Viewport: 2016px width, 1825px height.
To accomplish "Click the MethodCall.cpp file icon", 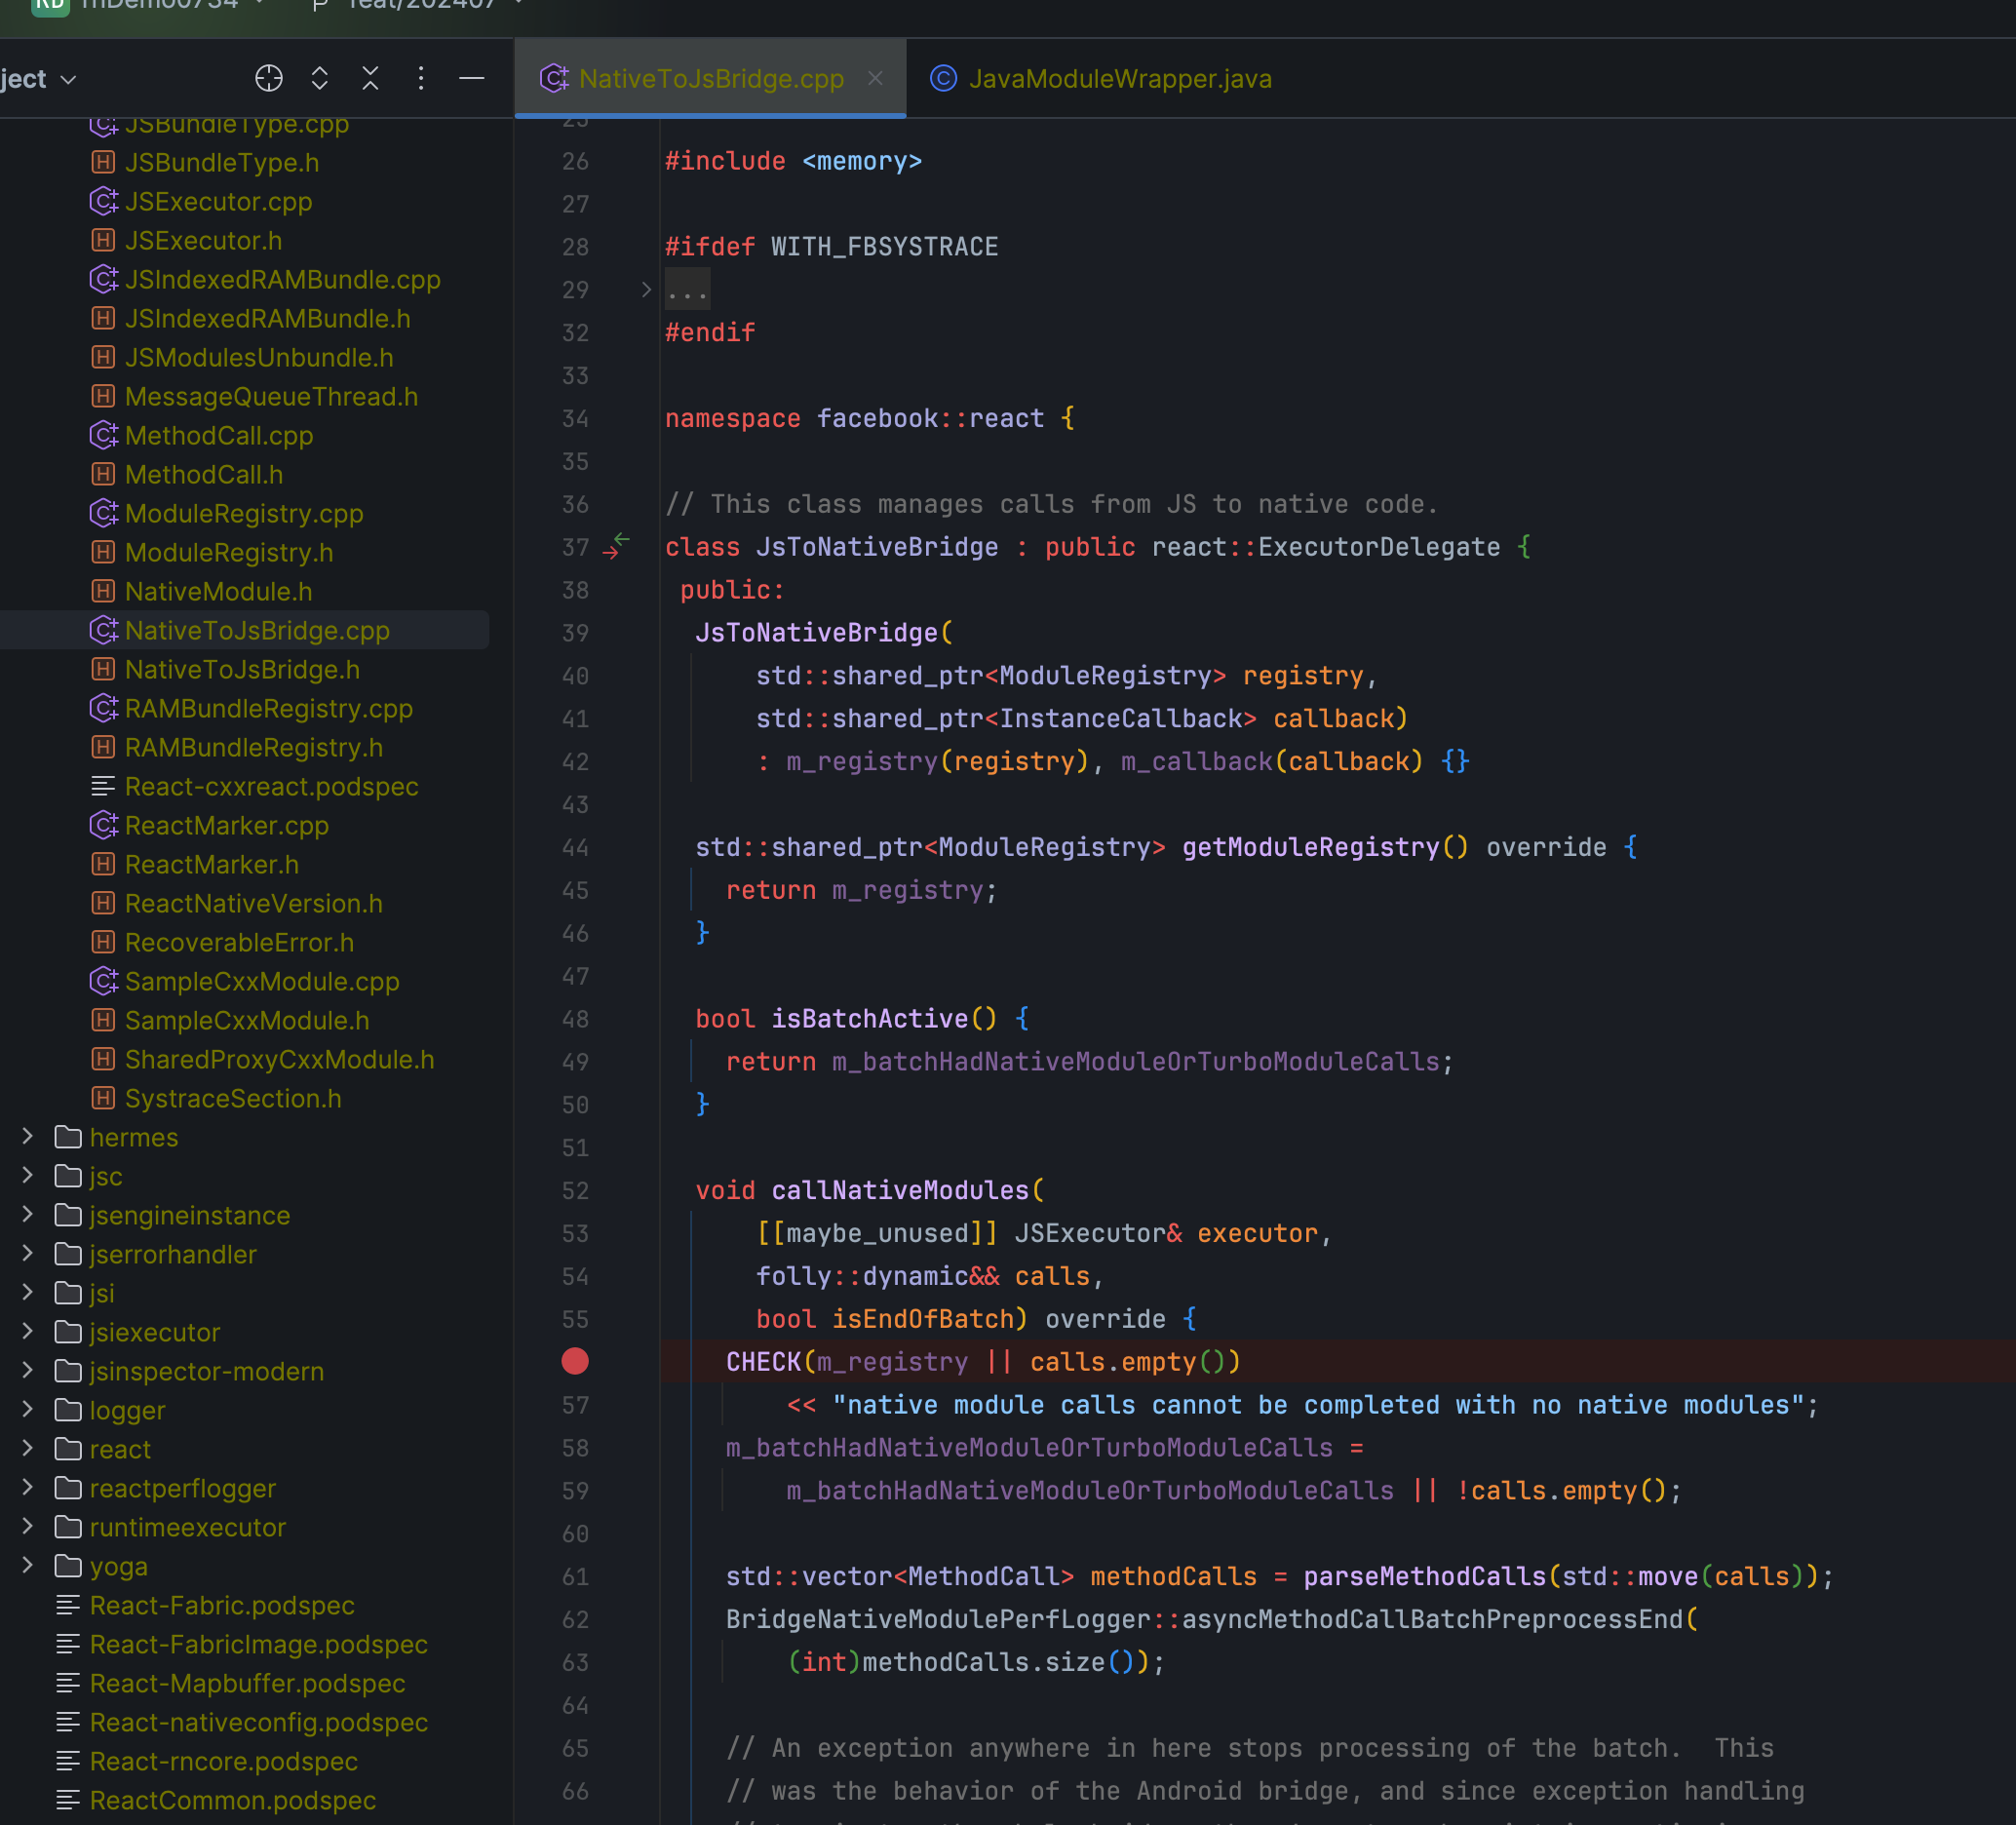I will pos(104,435).
